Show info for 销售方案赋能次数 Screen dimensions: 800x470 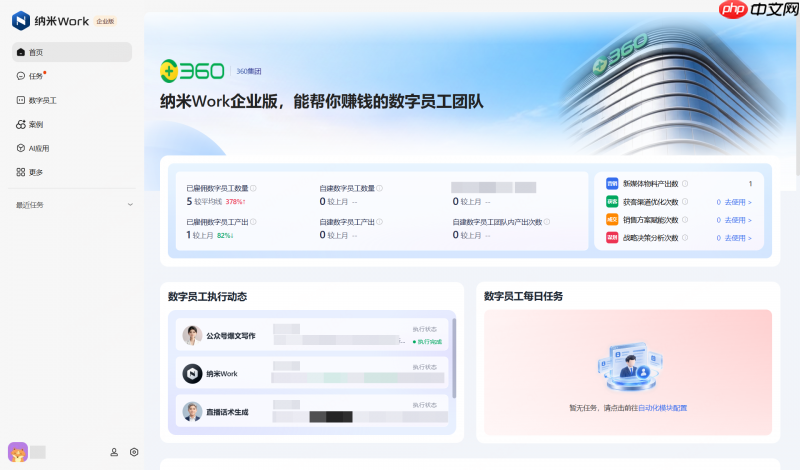[x=685, y=220]
